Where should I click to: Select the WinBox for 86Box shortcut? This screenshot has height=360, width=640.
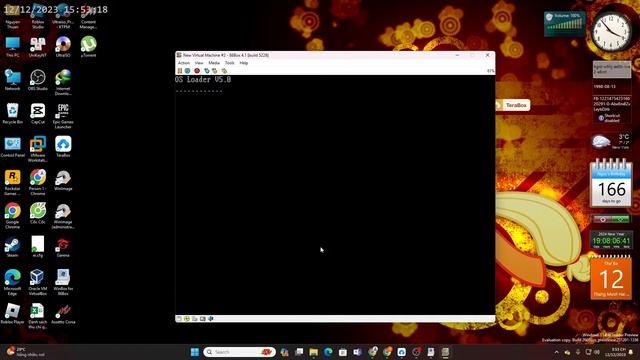click(x=63, y=282)
